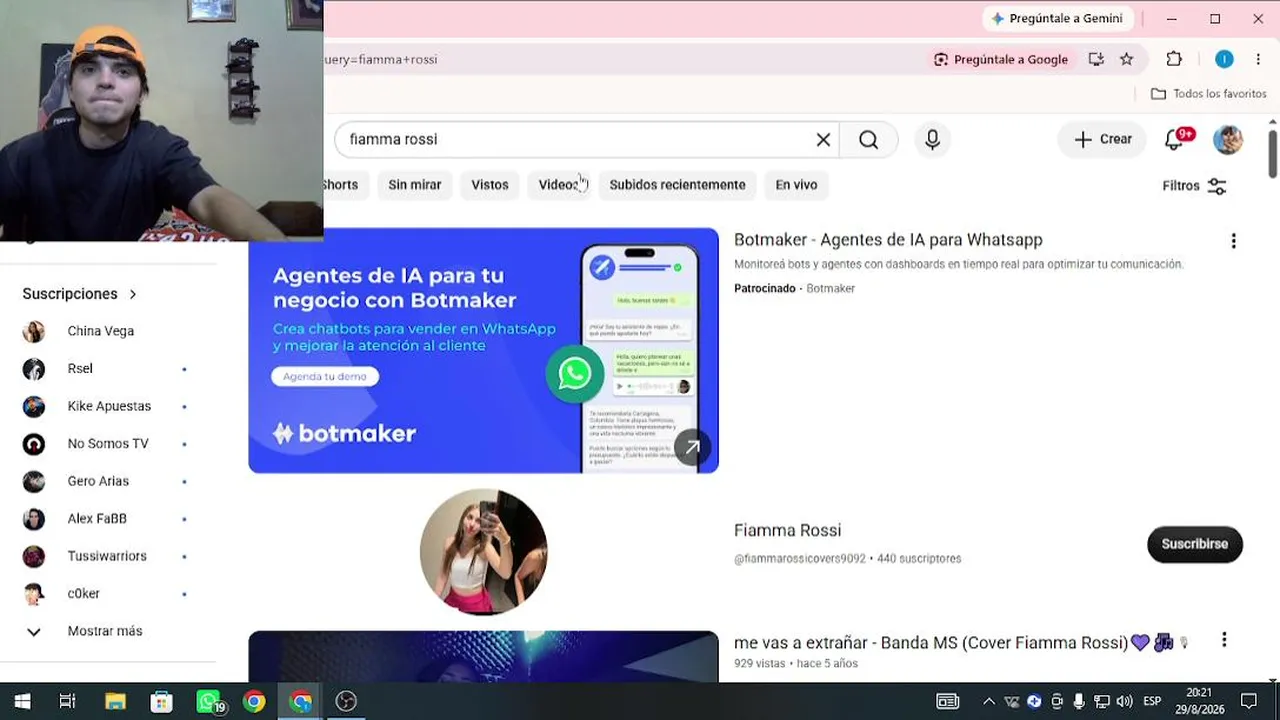Click the install app icon in address bar
Image resolution: width=1280 pixels, height=720 pixels.
1096,59
